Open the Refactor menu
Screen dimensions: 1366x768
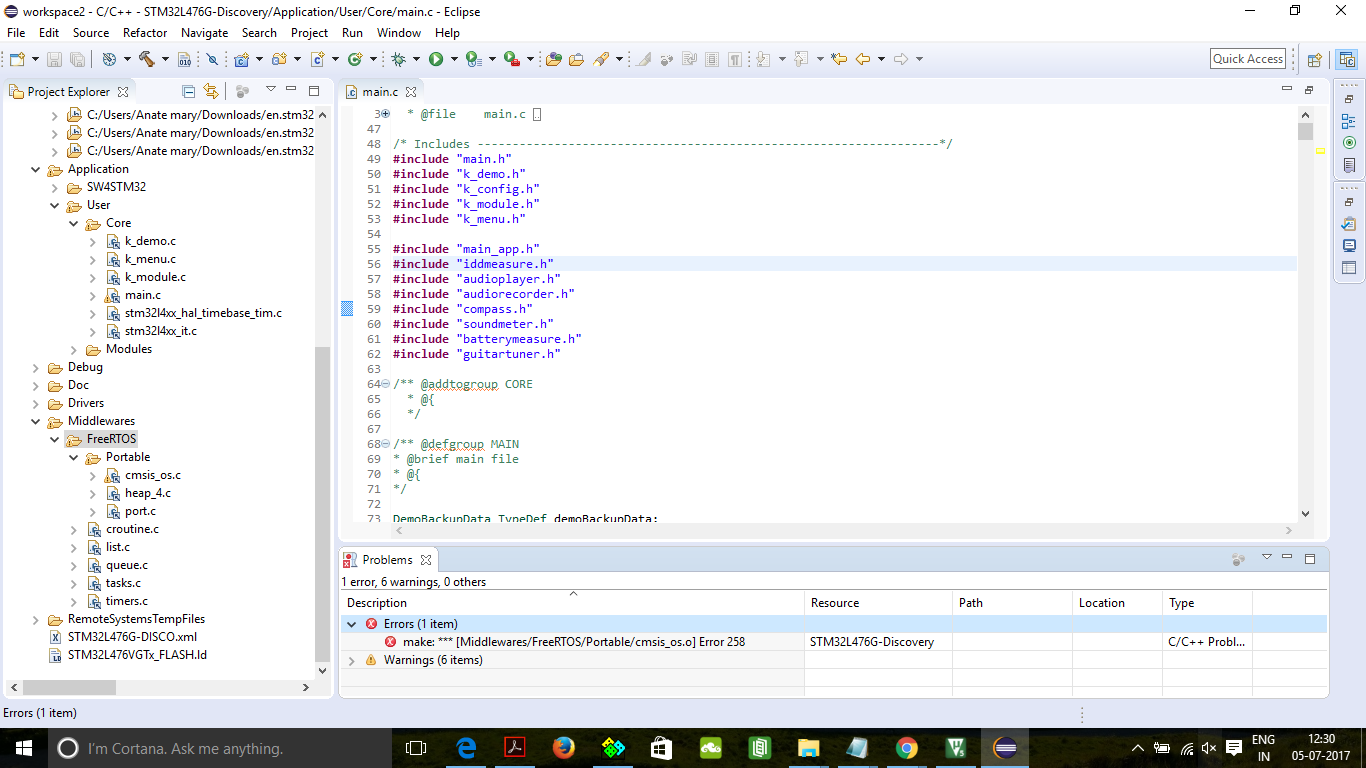coord(145,32)
